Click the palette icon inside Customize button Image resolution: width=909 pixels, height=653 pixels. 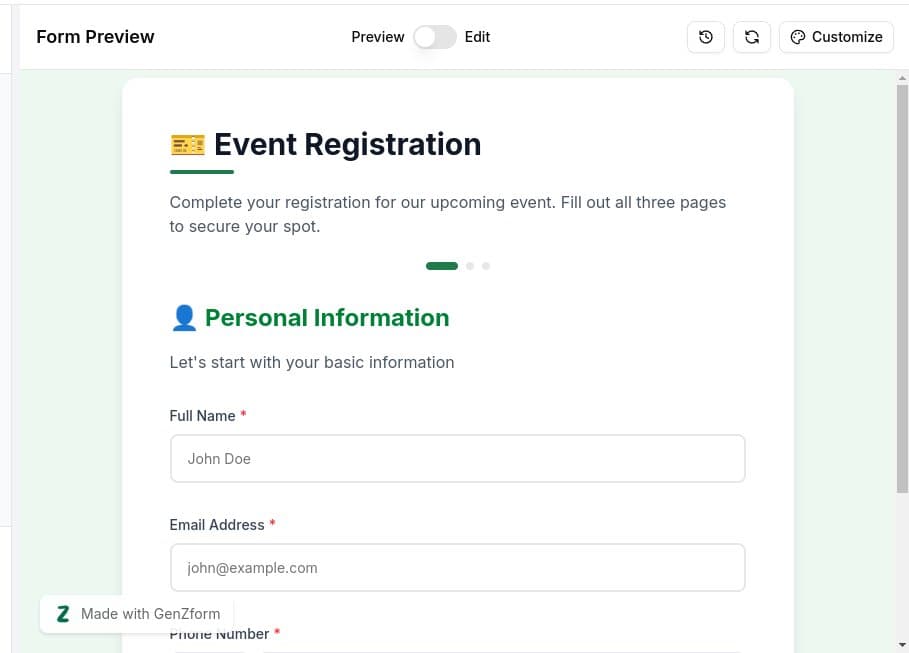[x=797, y=37]
